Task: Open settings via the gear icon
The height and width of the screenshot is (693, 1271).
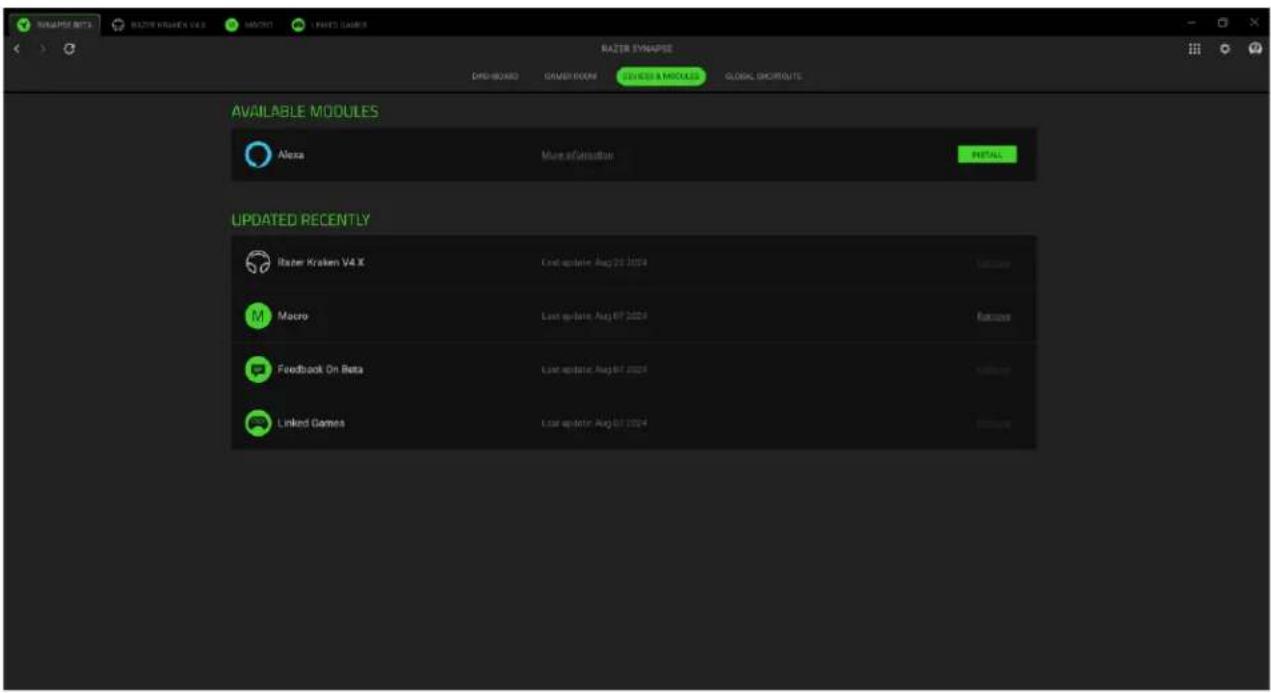Action: coord(1224,48)
